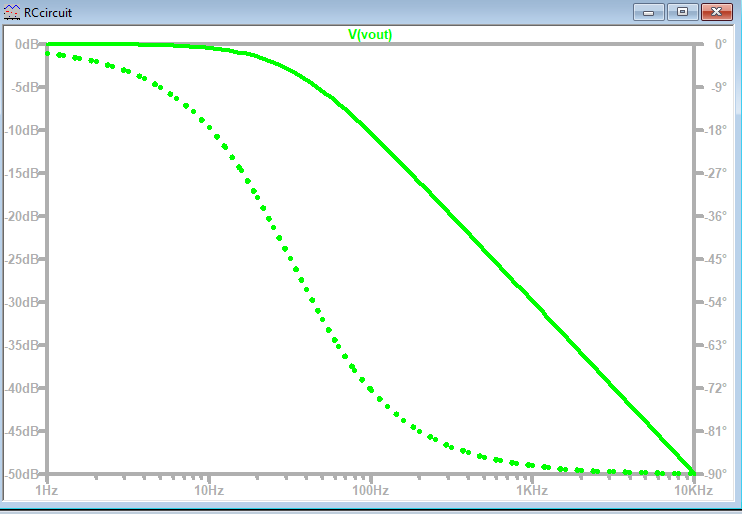
Task: Click the 1Hz frequency axis label
Action: pyautogui.click(x=47, y=491)
